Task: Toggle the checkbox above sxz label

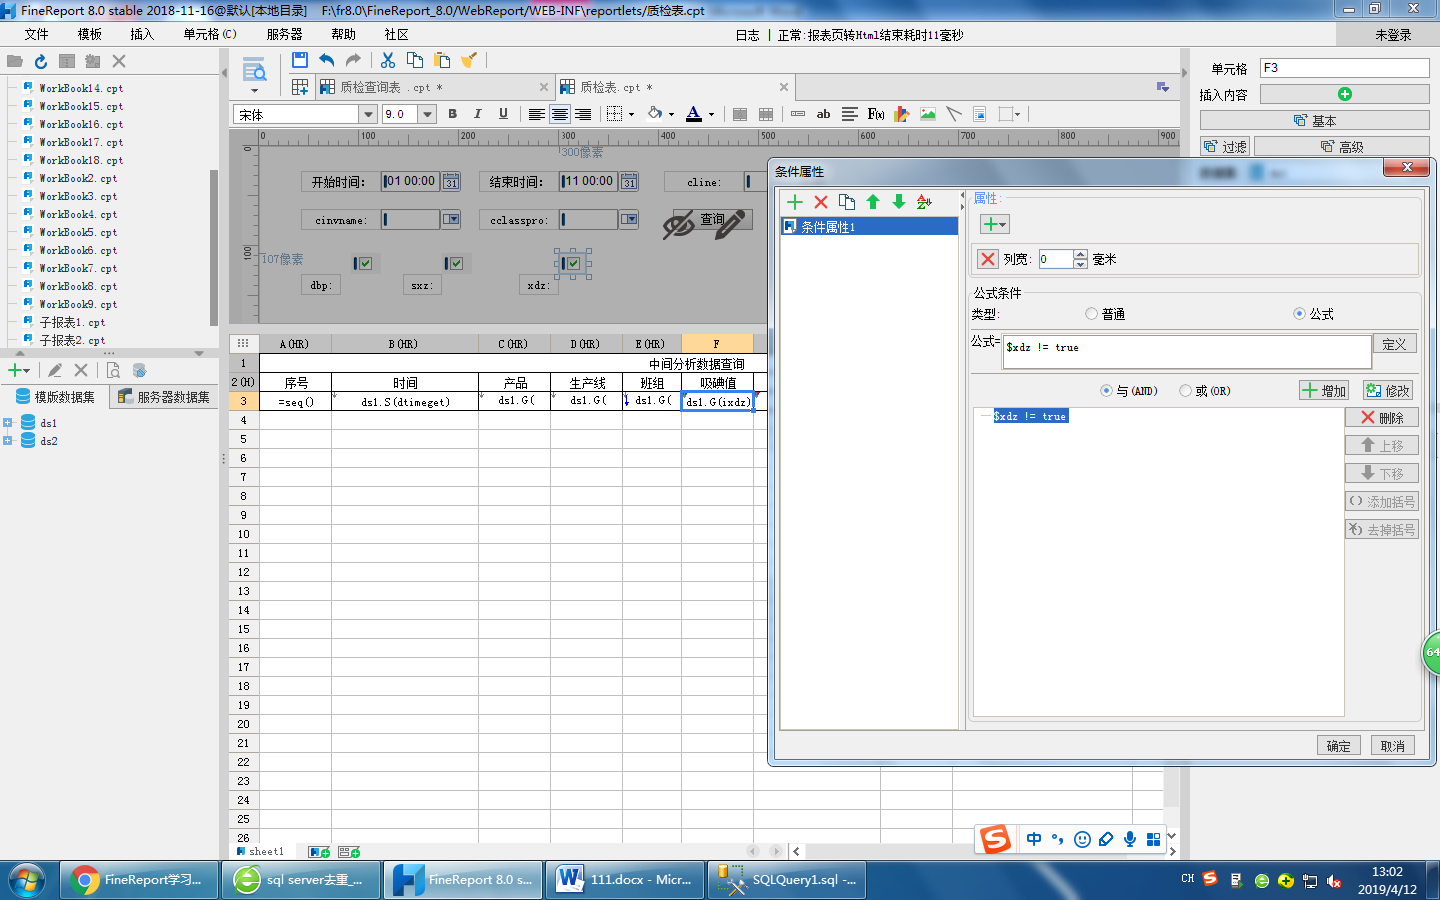Action: [x=456, y=263]
